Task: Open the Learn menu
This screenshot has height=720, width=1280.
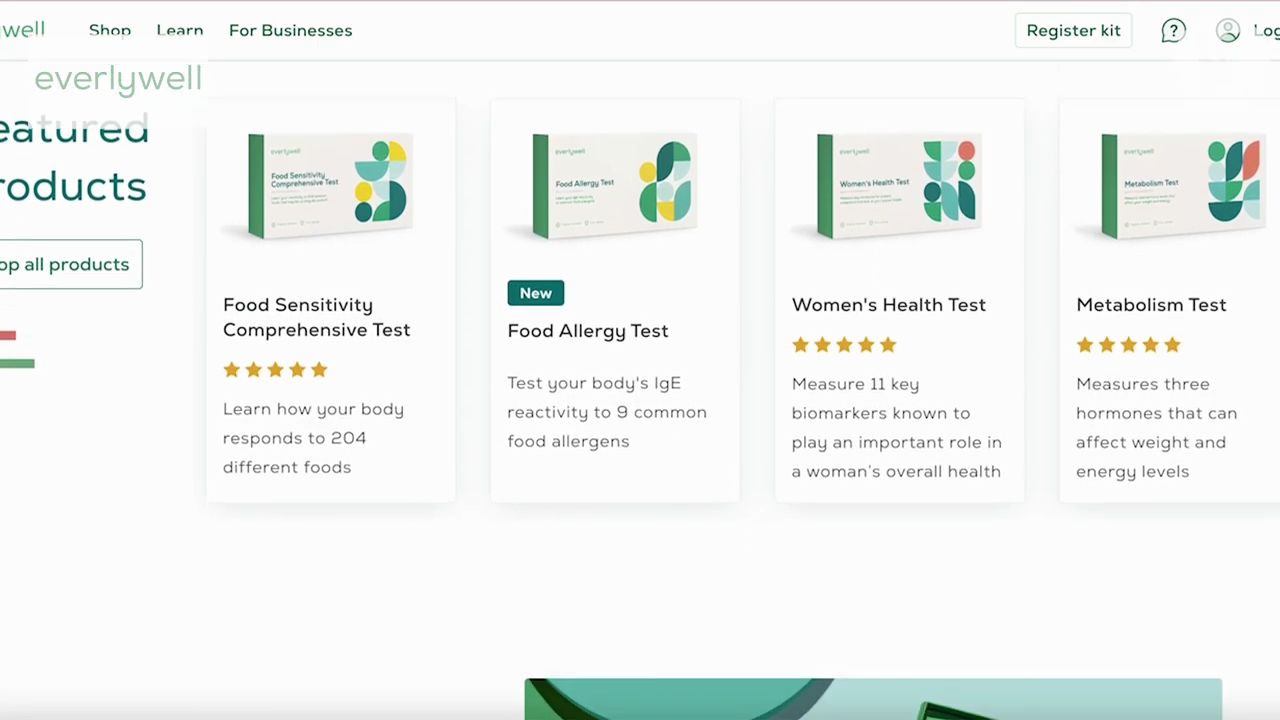Action: coord(180,30)
